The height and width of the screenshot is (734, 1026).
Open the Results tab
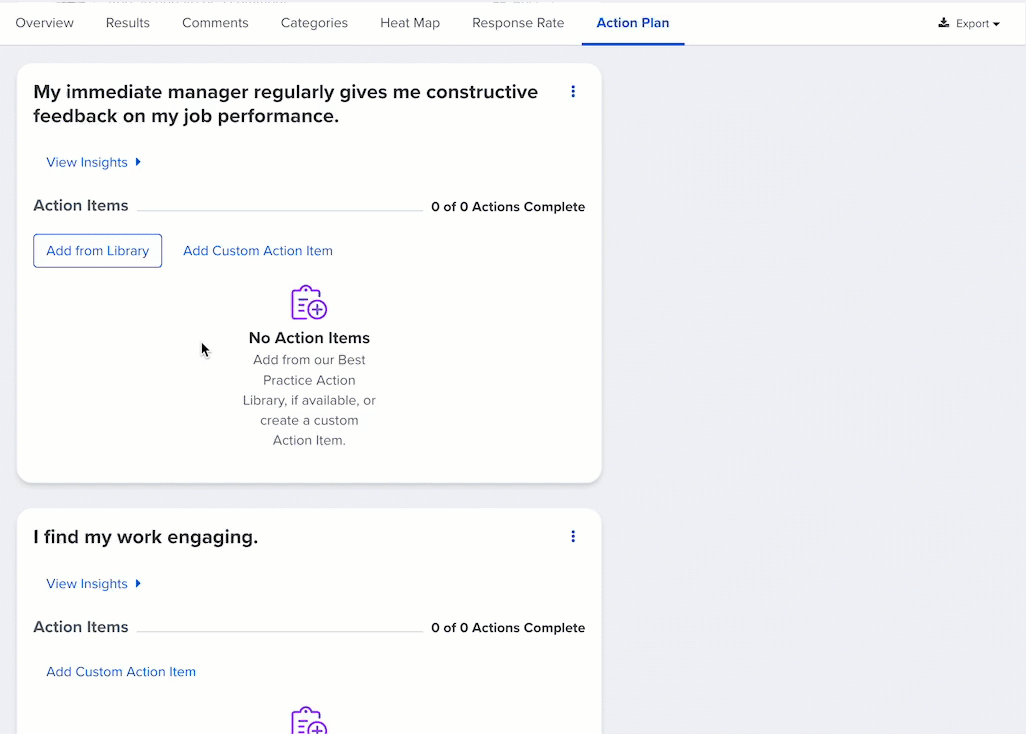pyautogui.click(x=128, y=23)
